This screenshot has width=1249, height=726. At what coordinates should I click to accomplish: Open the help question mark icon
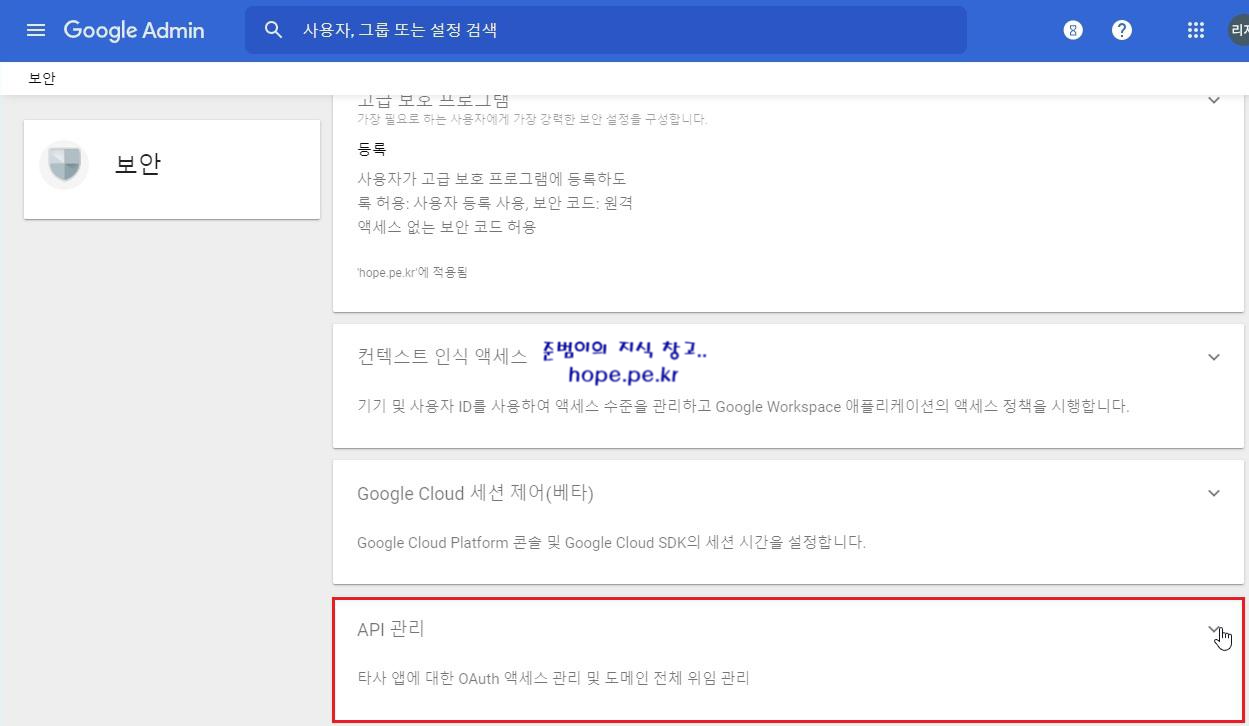tap(1122, 30)
